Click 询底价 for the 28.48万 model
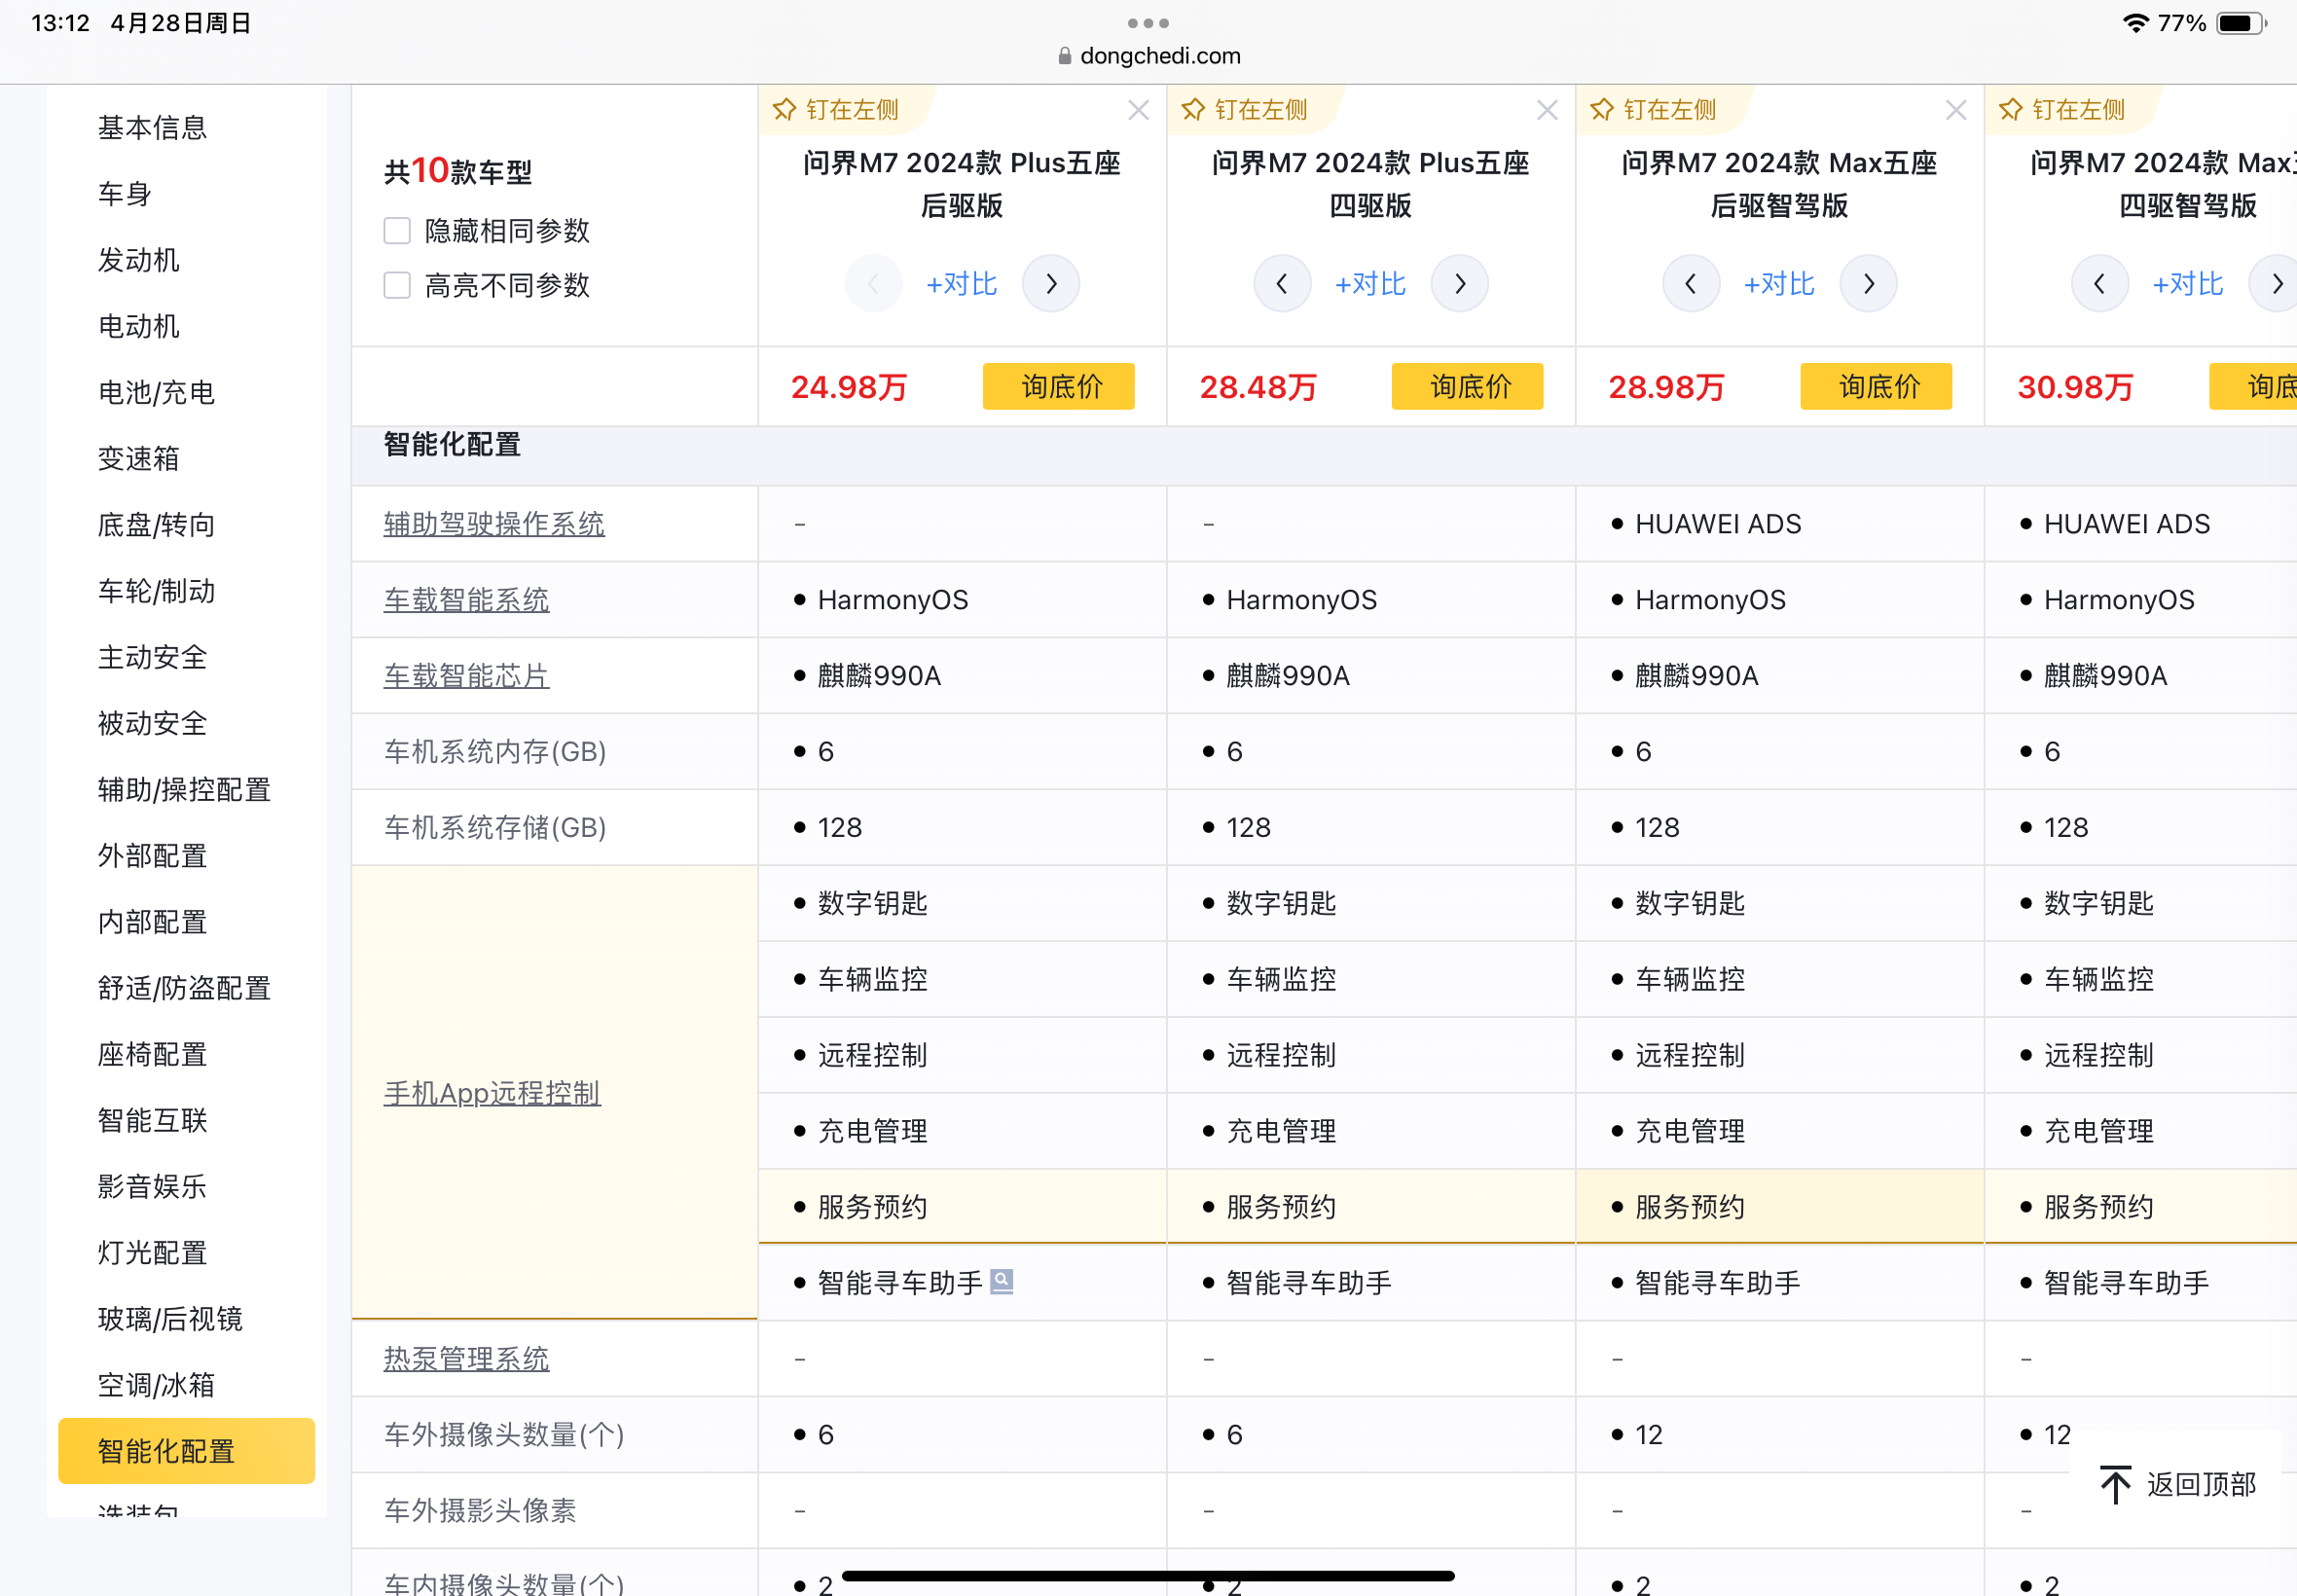 [x=1467, y=386]
